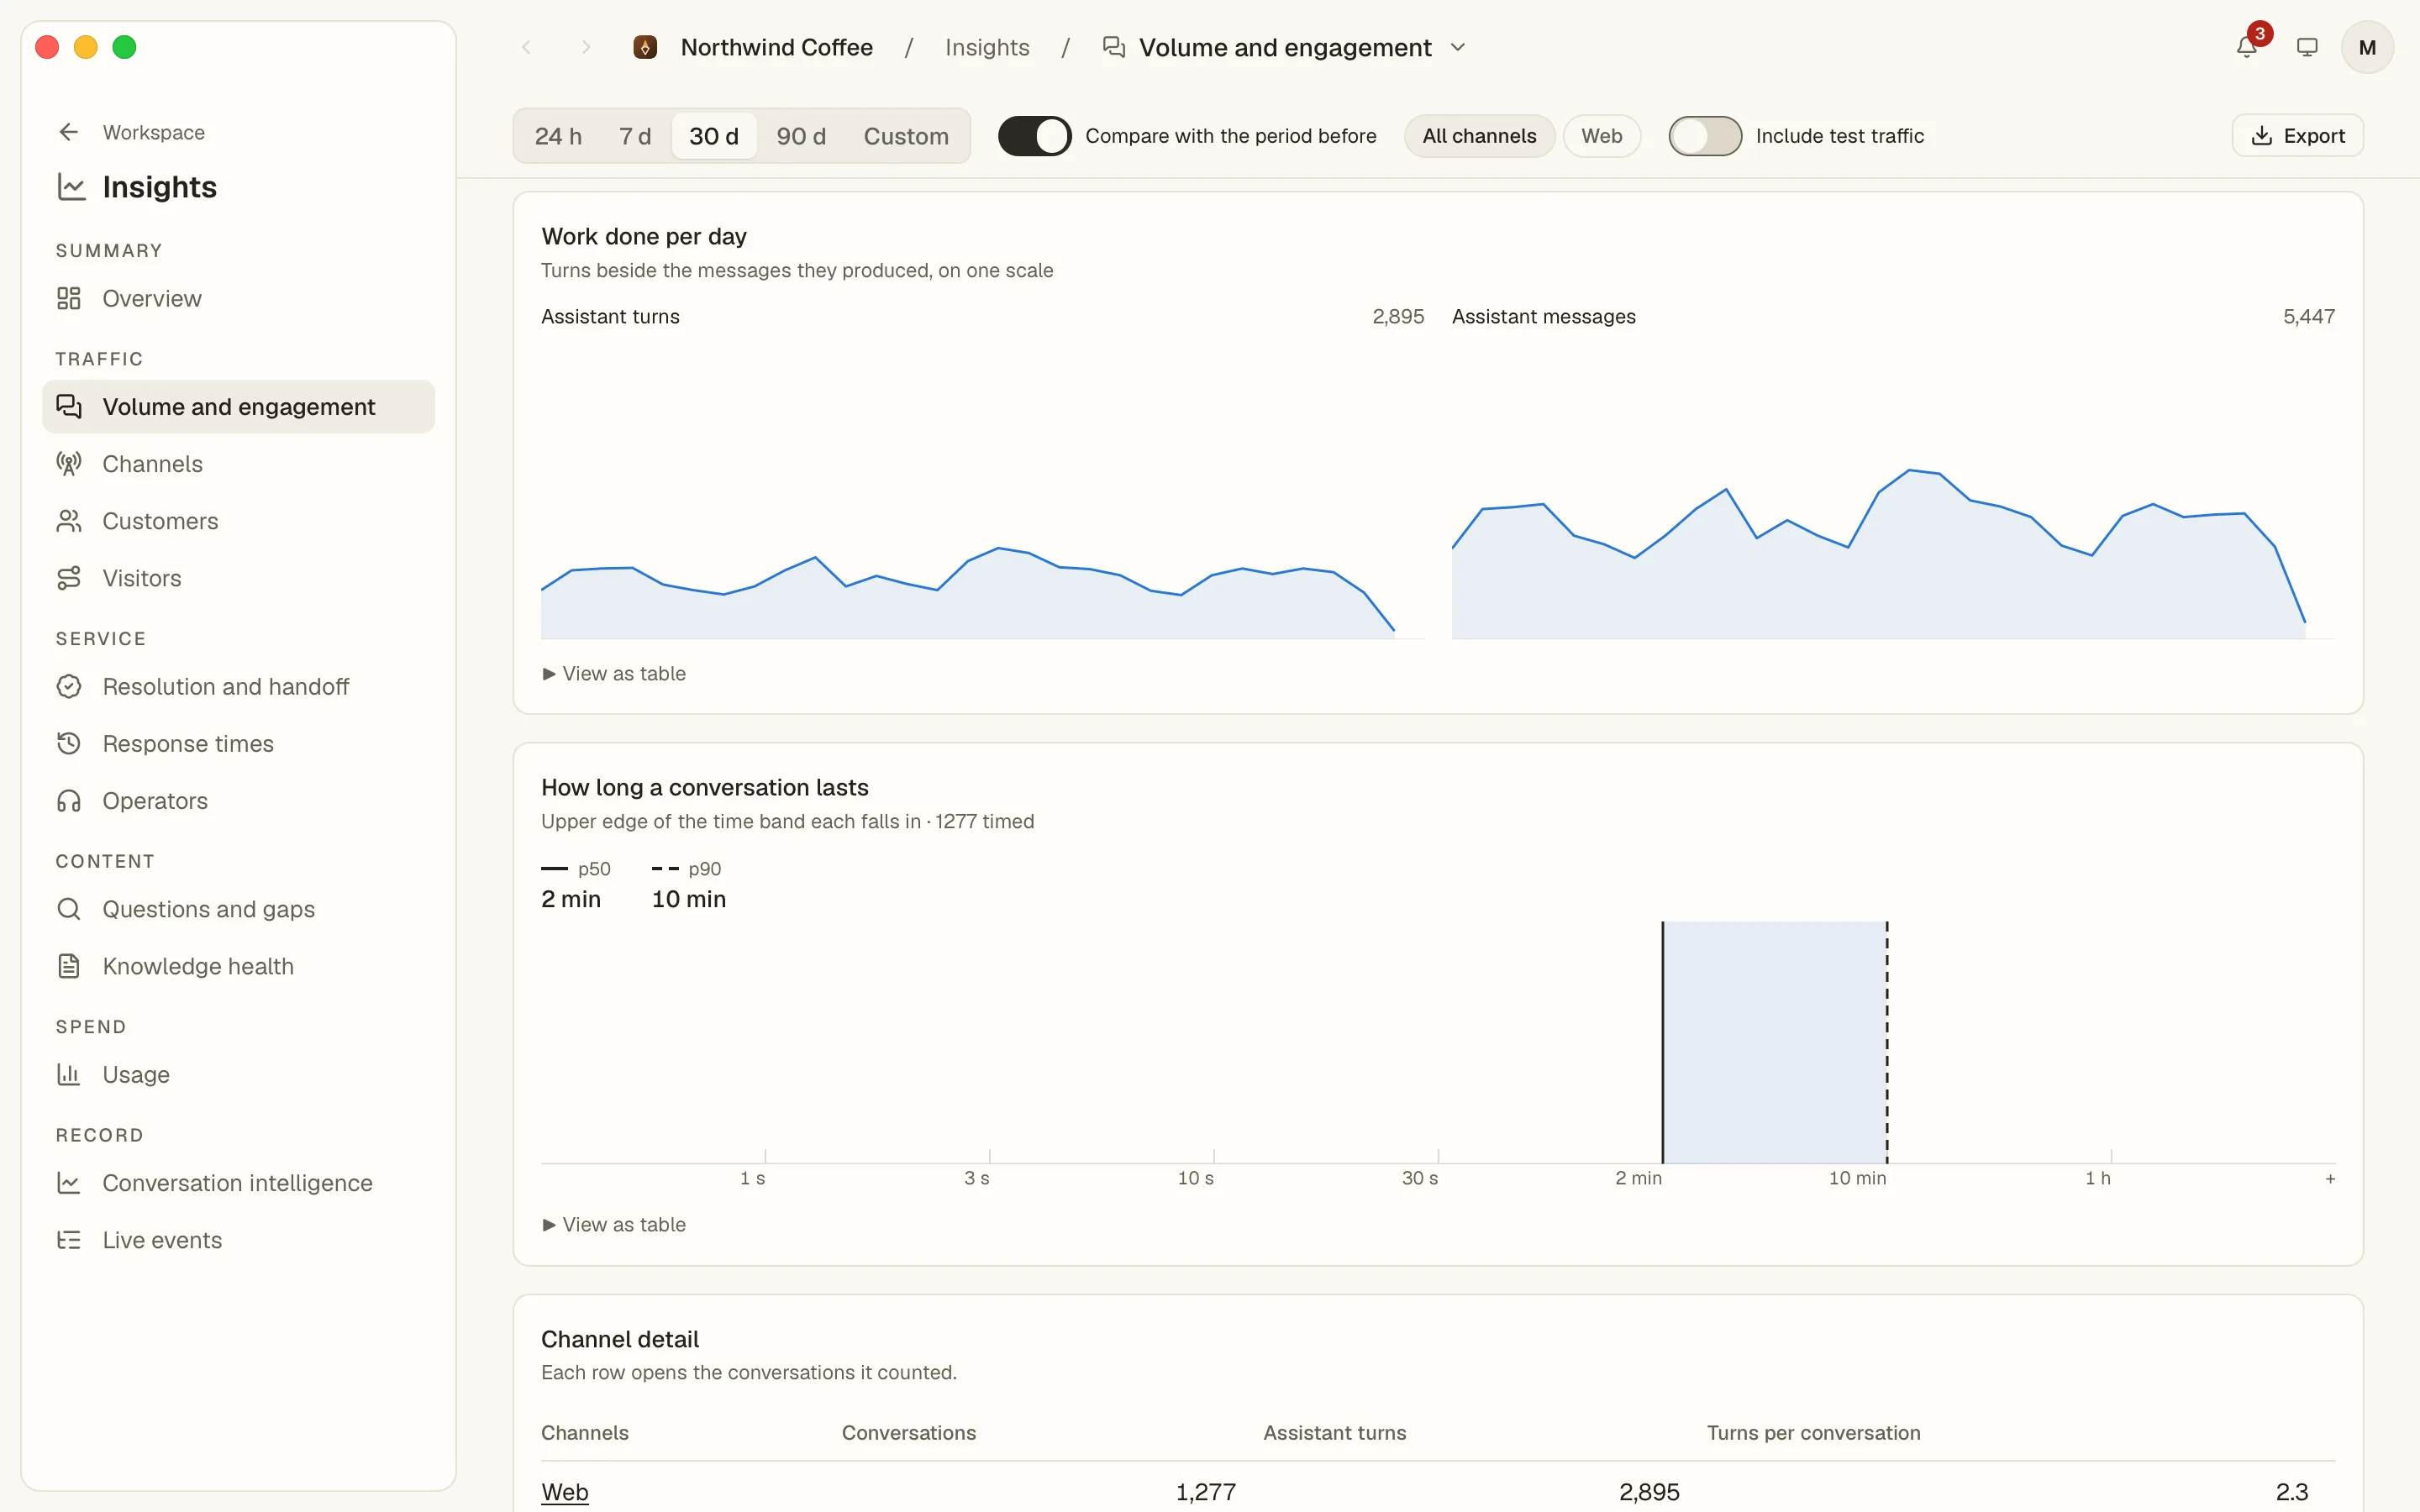Select the 30 d range tab
This screenshot has height=1512, width=2420.
pos(714,136)
